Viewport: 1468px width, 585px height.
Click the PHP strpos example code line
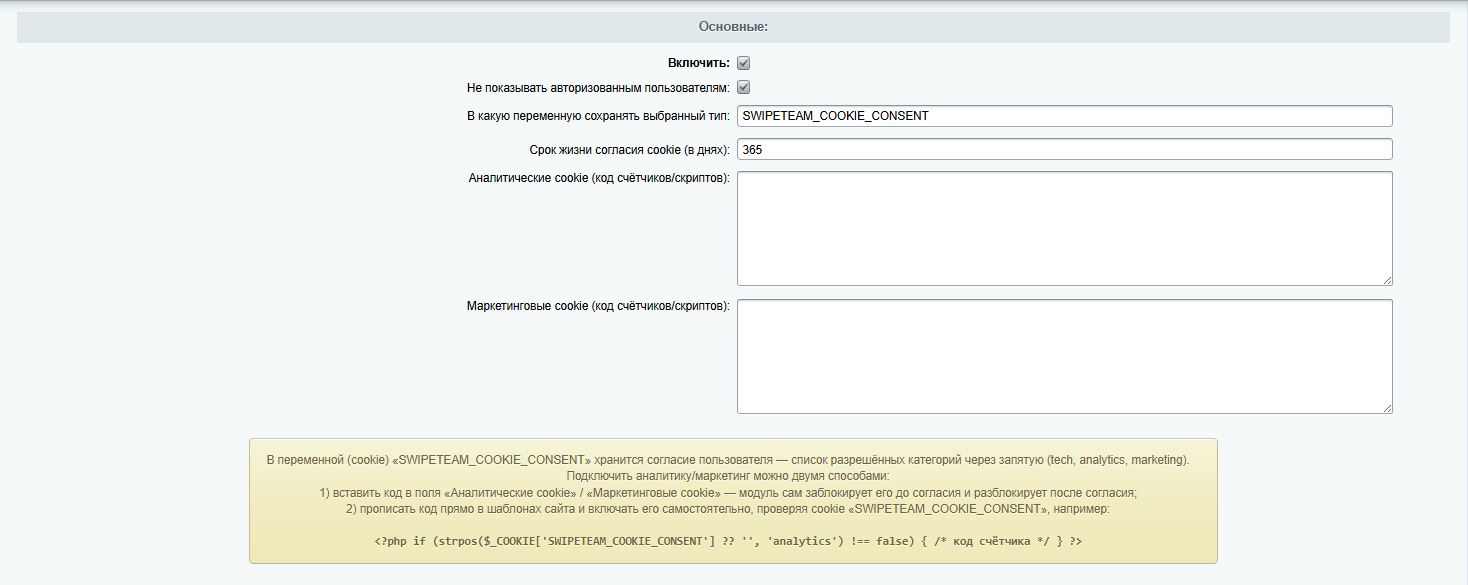pos(728,541)
